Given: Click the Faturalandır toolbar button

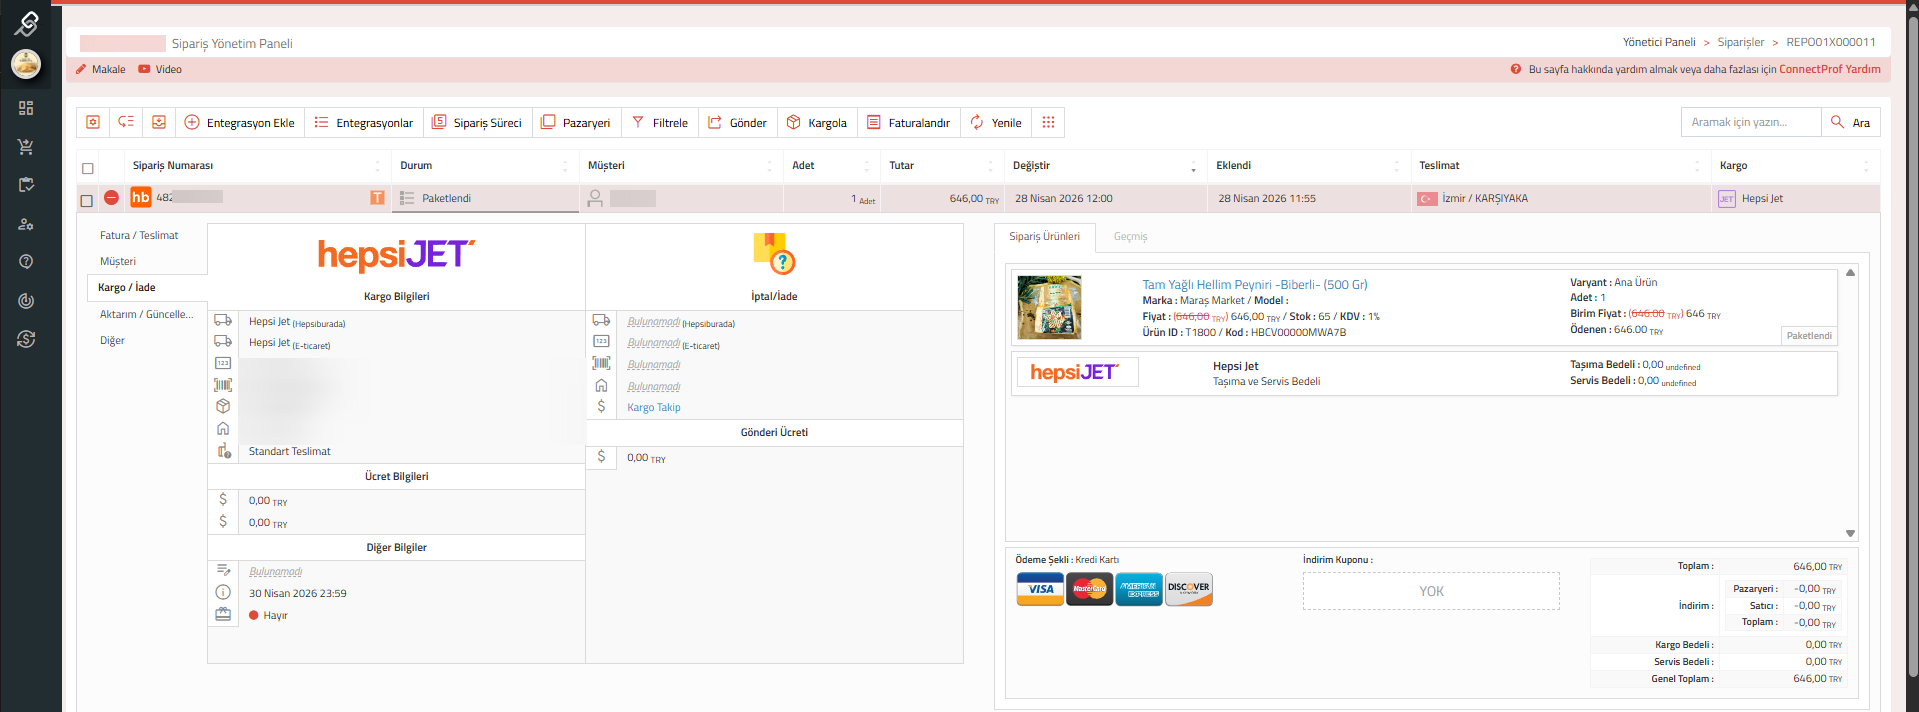Looking at the screenshot, I should click(909, 122).
